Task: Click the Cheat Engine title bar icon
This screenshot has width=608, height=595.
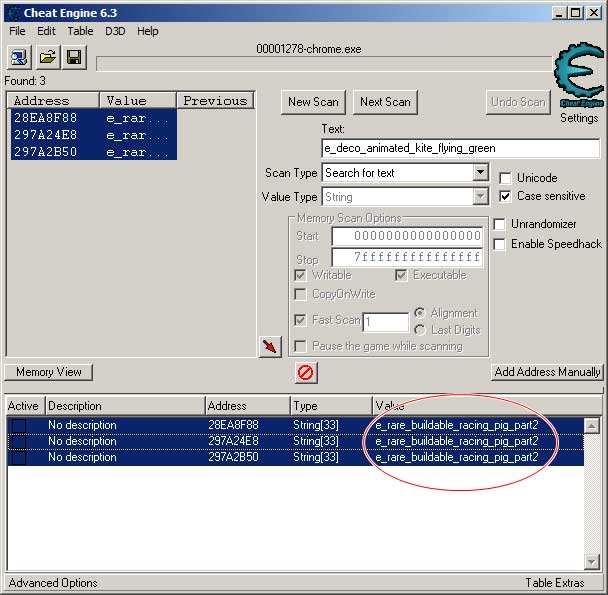Action: pyautogui.click(x=14, y=13)
